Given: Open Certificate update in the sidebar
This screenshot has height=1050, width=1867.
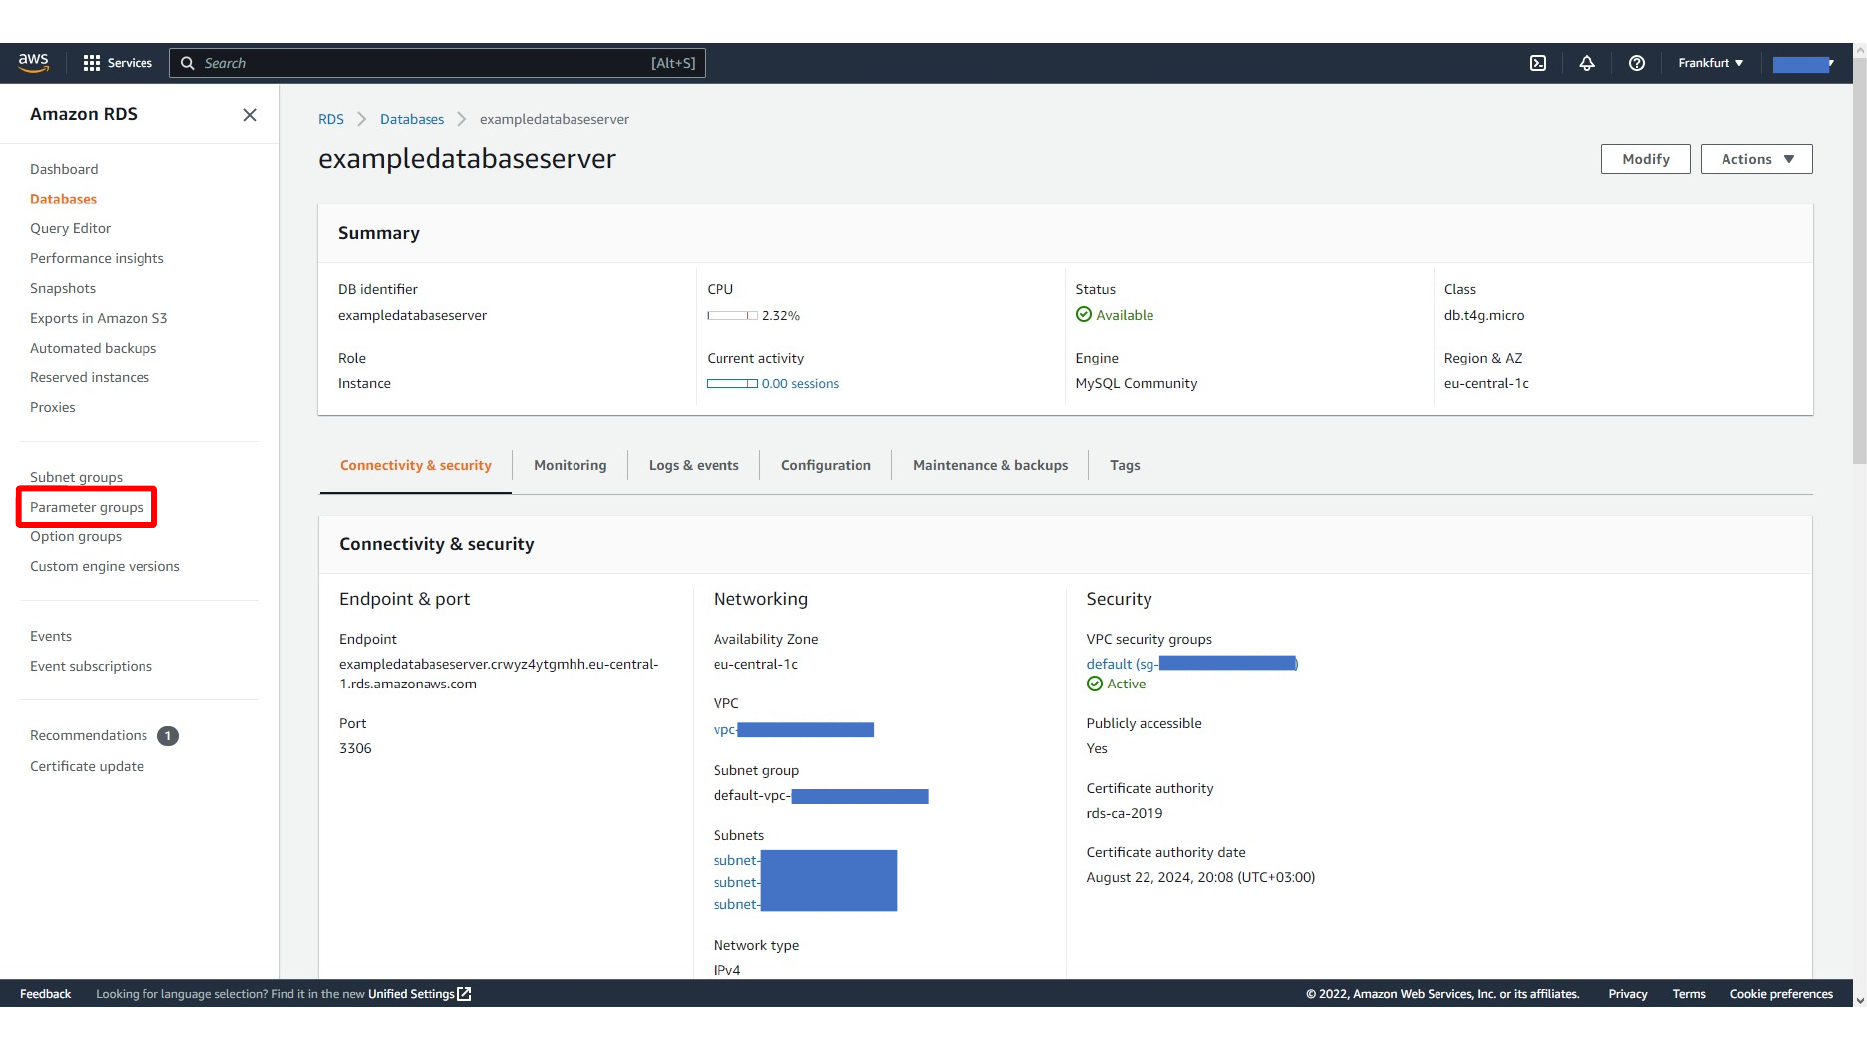Looking at the screenshot, I should coord(87,766).
